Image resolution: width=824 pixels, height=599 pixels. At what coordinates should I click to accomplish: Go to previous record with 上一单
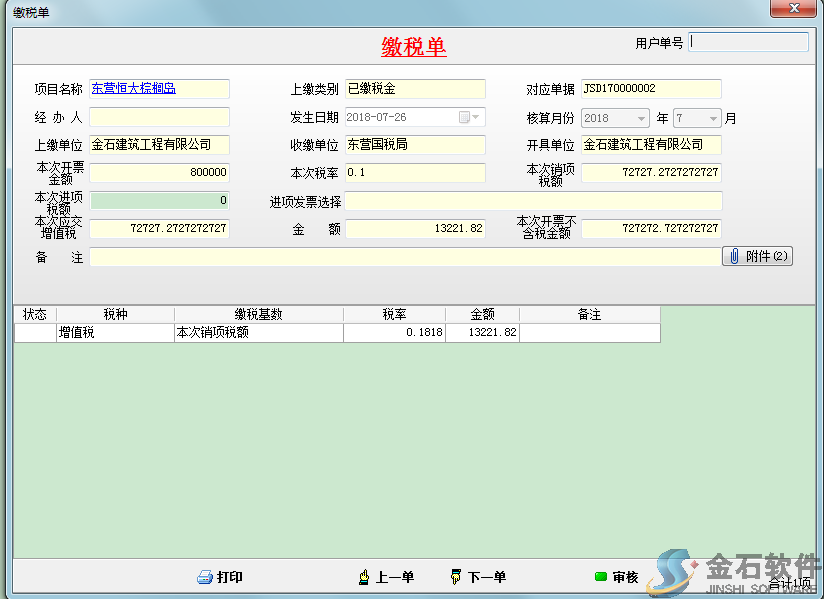365,577
